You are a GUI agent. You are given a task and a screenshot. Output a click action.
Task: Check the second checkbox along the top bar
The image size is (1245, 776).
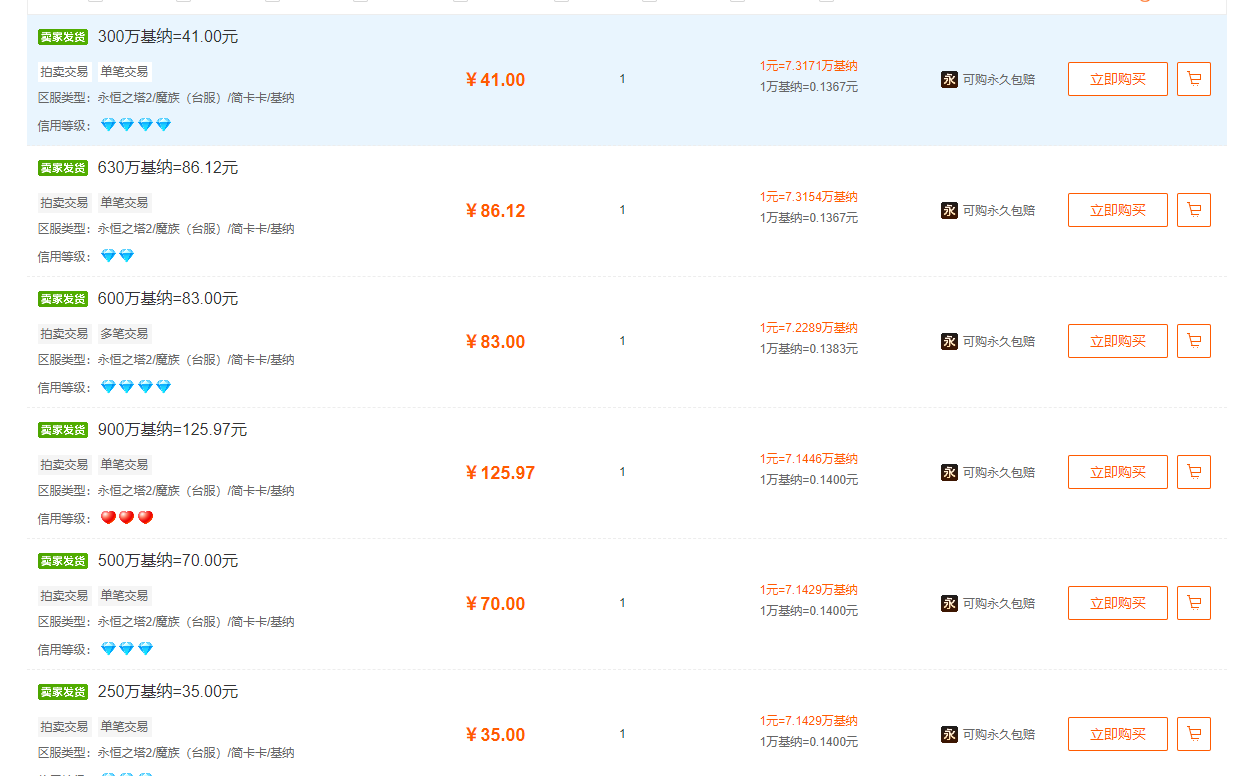[181, 4]
